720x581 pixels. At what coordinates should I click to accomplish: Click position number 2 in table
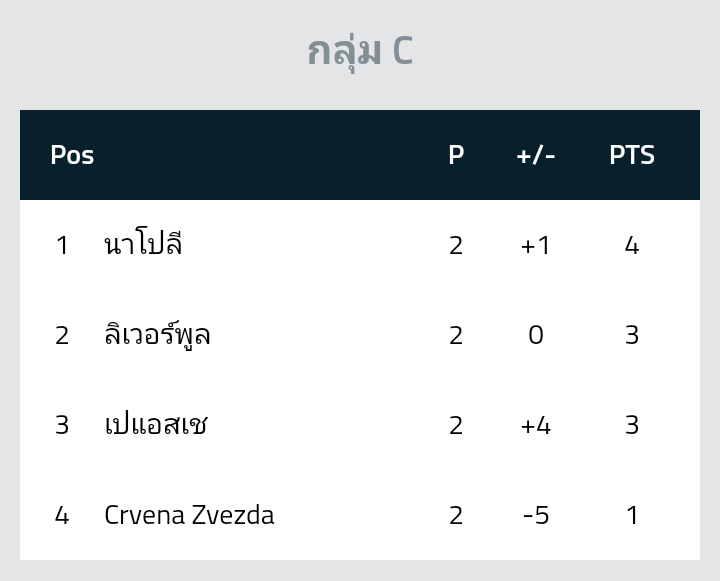point(62,335)
